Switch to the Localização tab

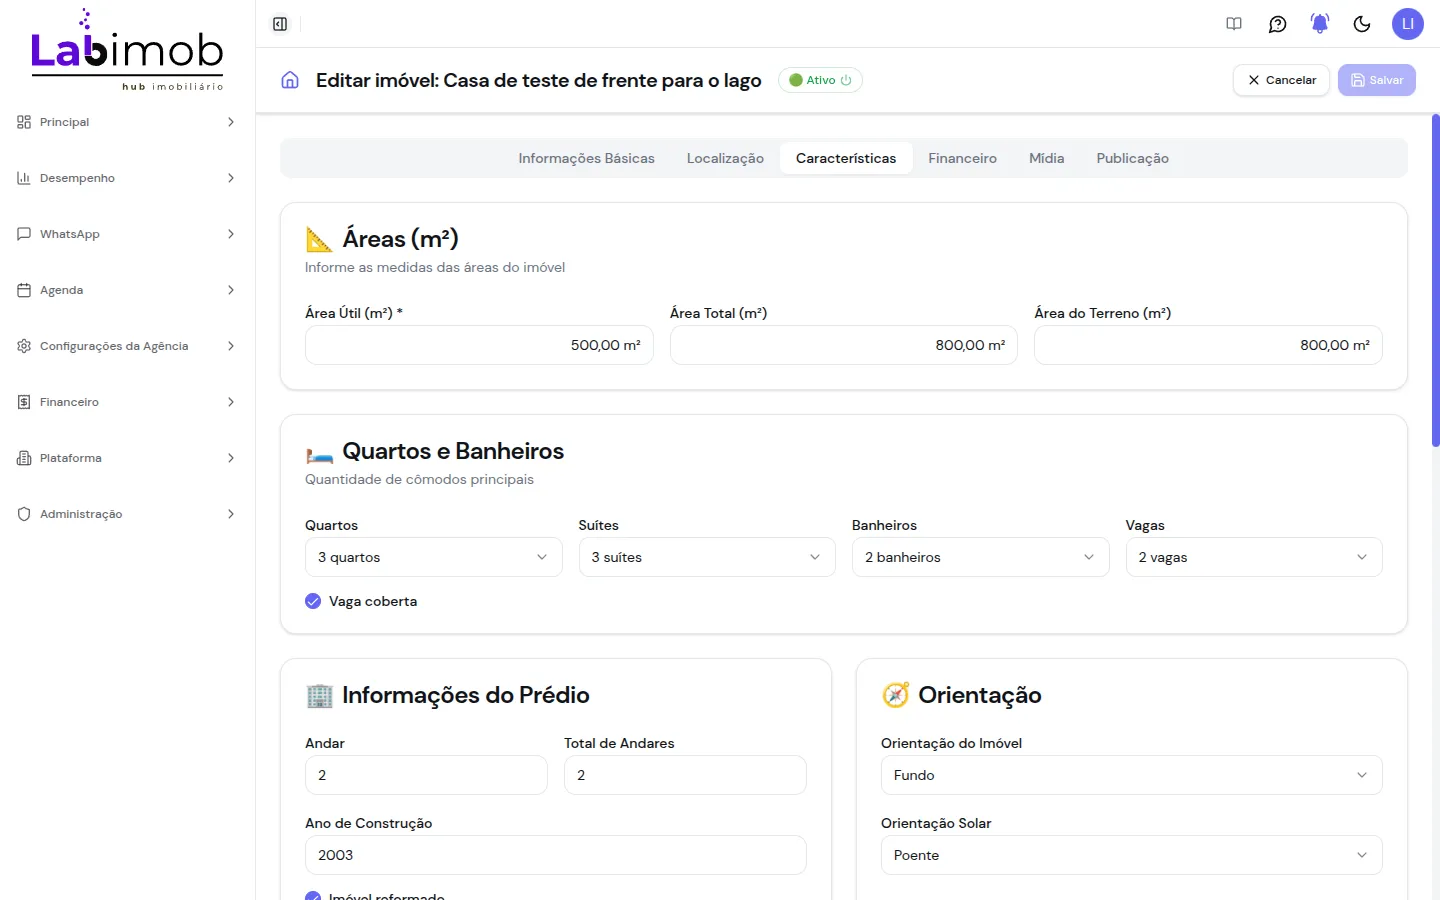click(725, 158)
